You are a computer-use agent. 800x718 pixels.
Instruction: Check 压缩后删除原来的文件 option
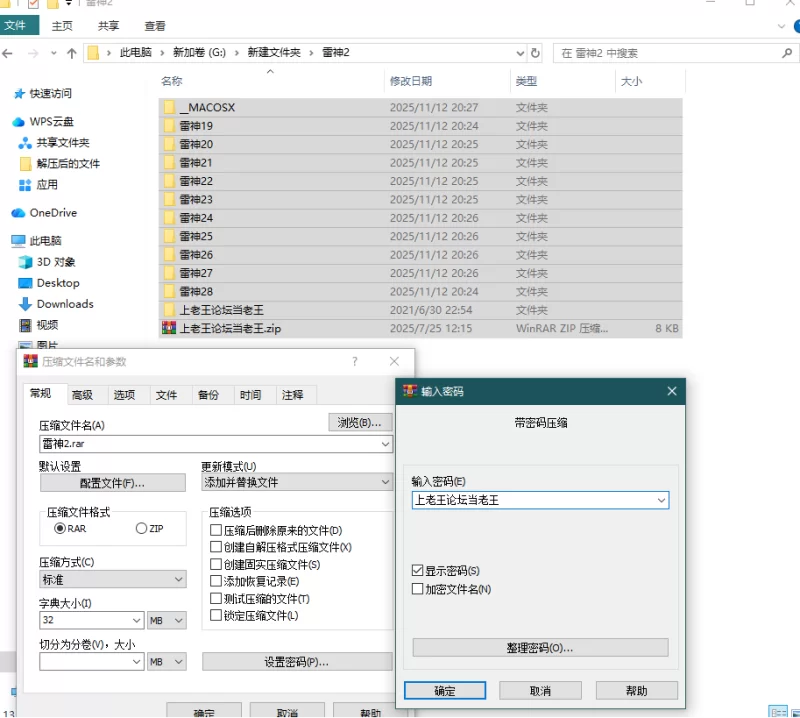pos(216,530)
